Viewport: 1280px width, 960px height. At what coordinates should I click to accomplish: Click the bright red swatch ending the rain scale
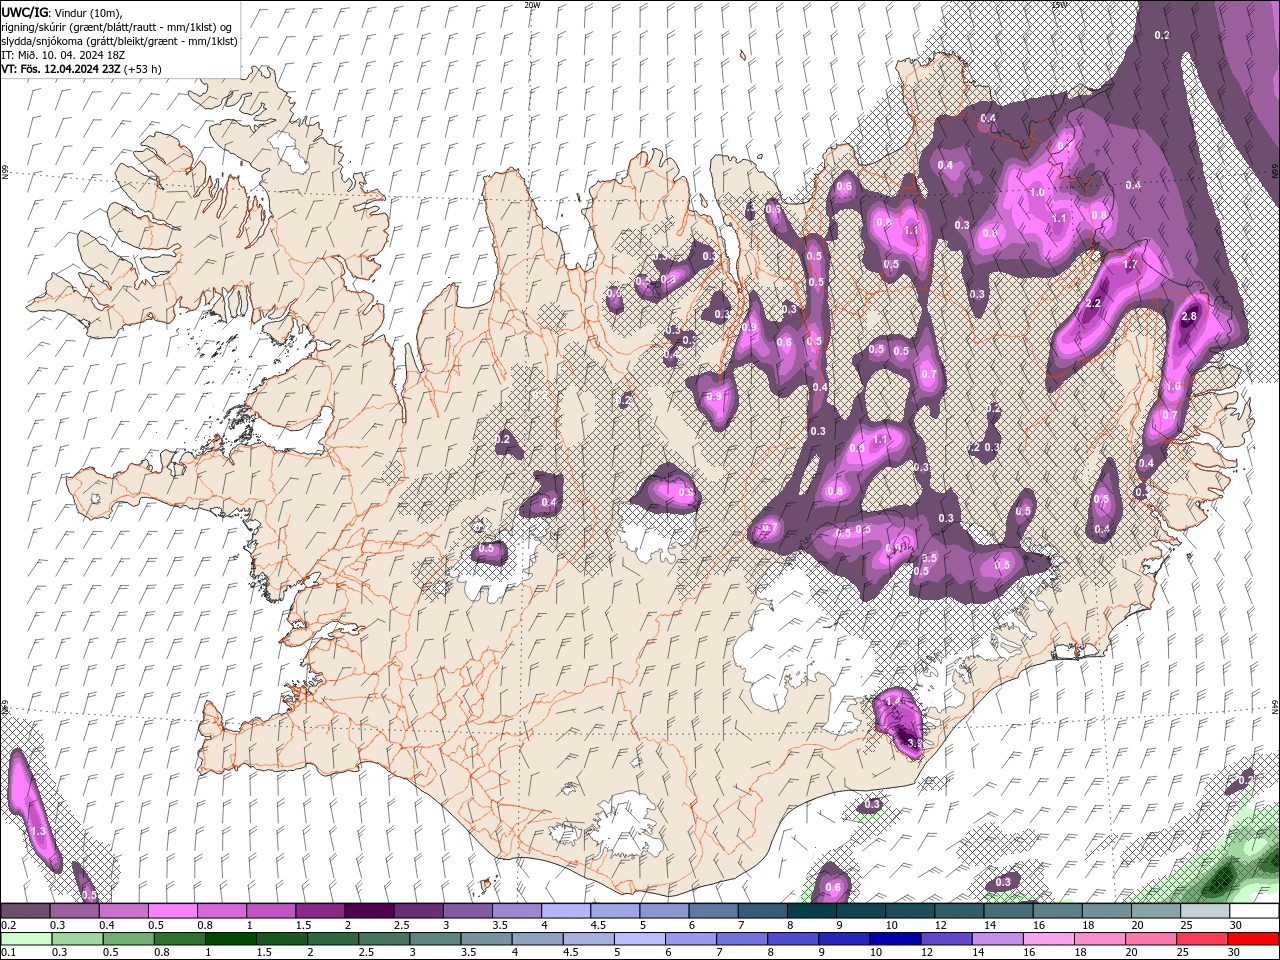coord(1254,939)
